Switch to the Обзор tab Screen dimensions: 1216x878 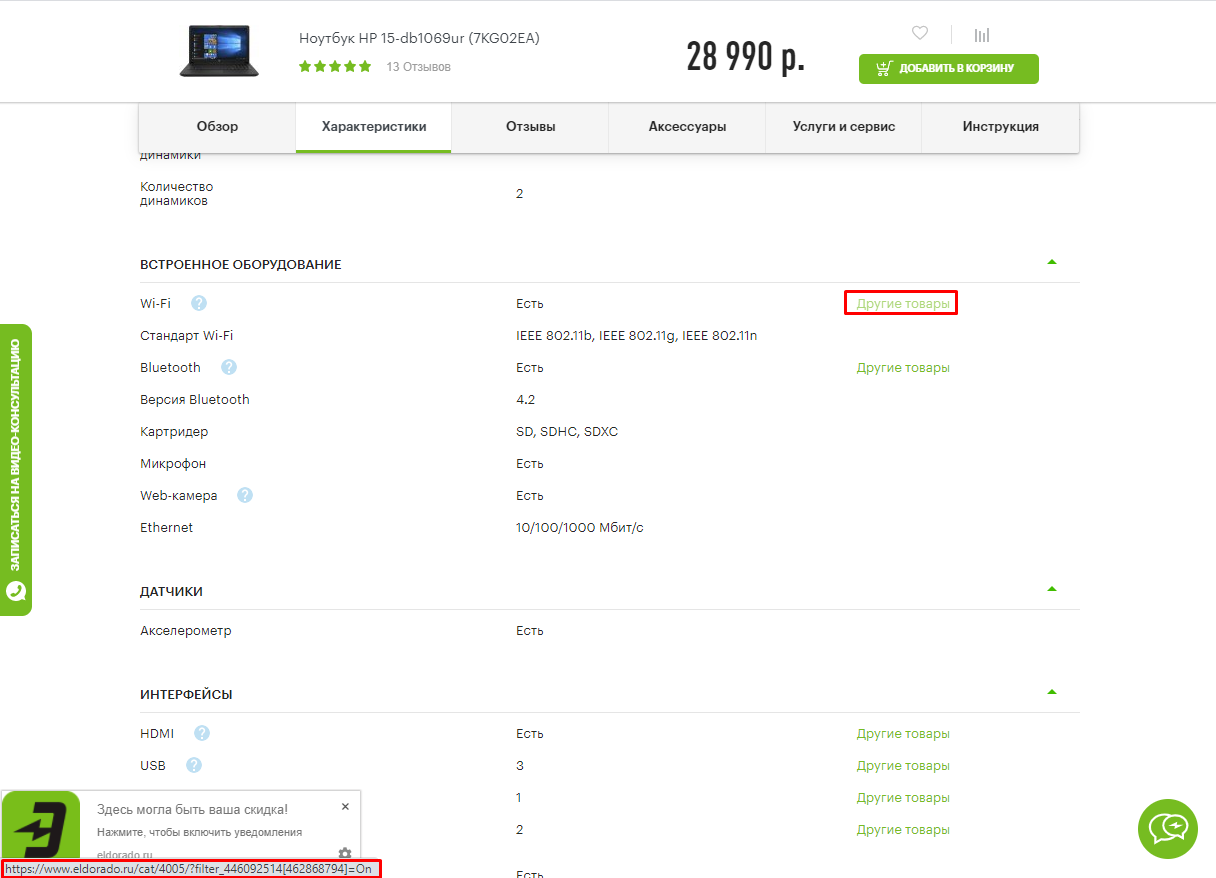(x=217, y=127)
